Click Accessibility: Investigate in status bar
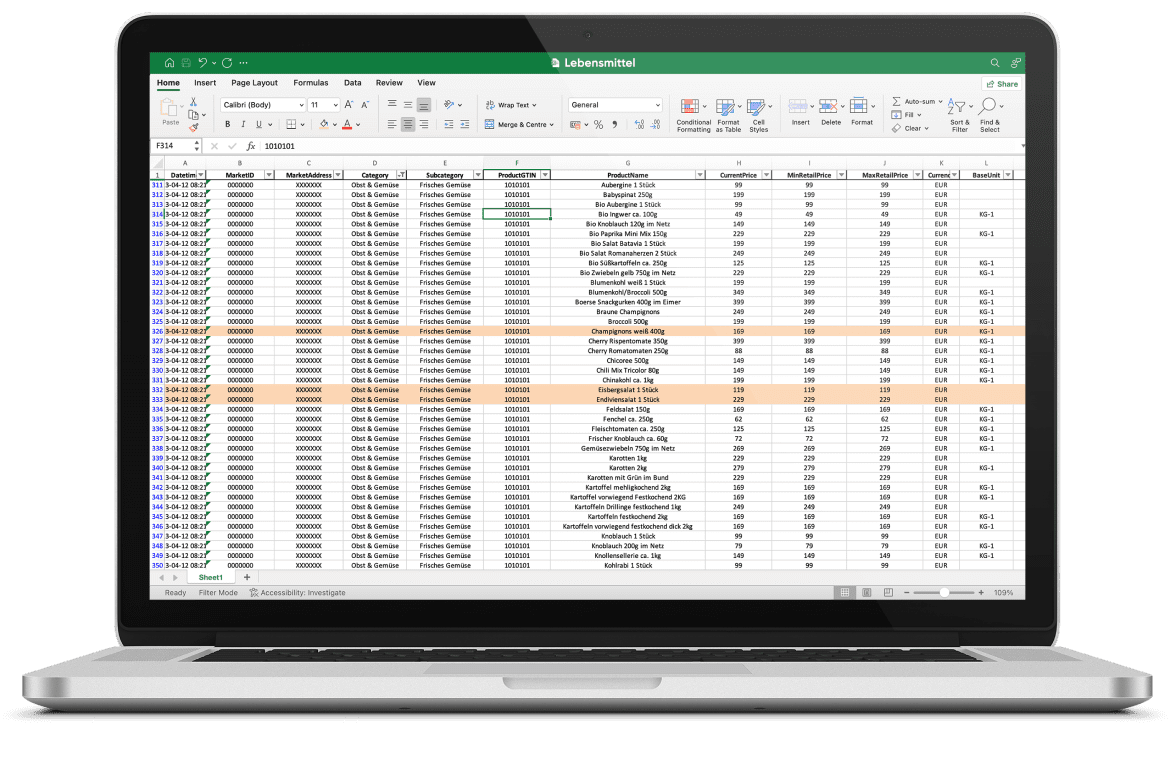This screenshot has height=760, width=1170. [x=298, y=593]
